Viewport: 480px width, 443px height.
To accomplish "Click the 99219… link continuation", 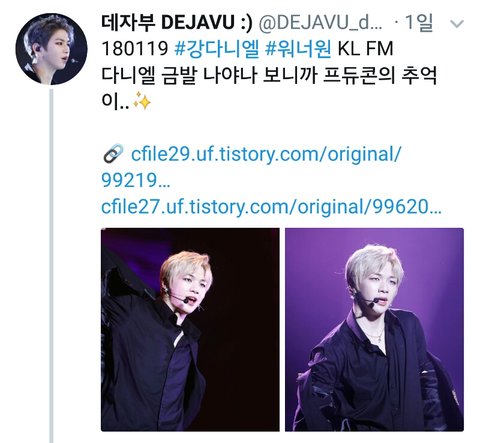I will point(136,181).
